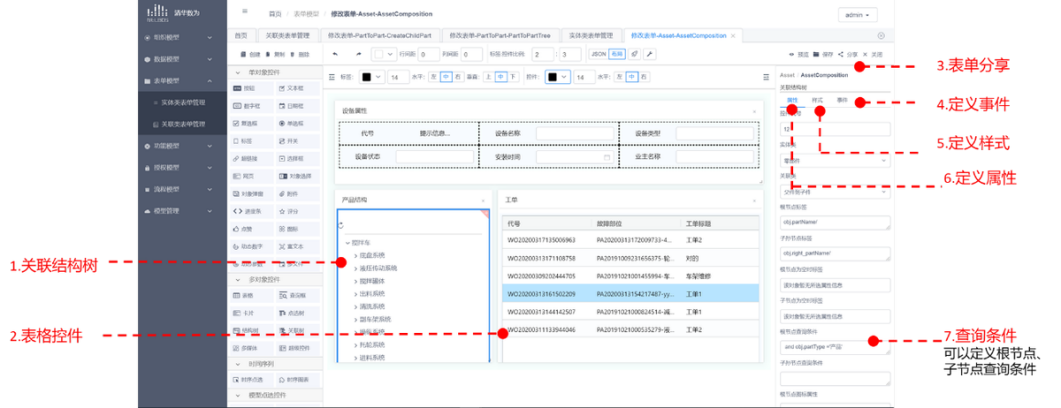Click the rocket icon in the toolbar
This screenshot has width=1061, height=408.
pos(633,54)
